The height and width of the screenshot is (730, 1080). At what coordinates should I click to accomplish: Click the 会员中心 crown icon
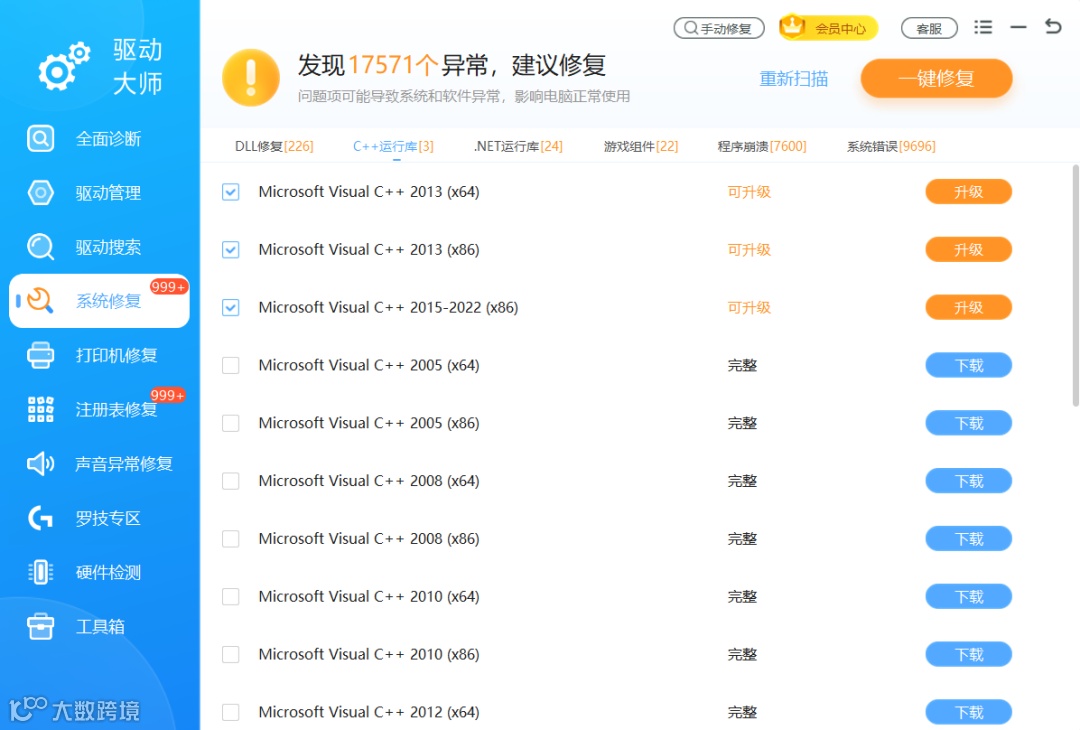pyautogui.click(x=793, y=26)
